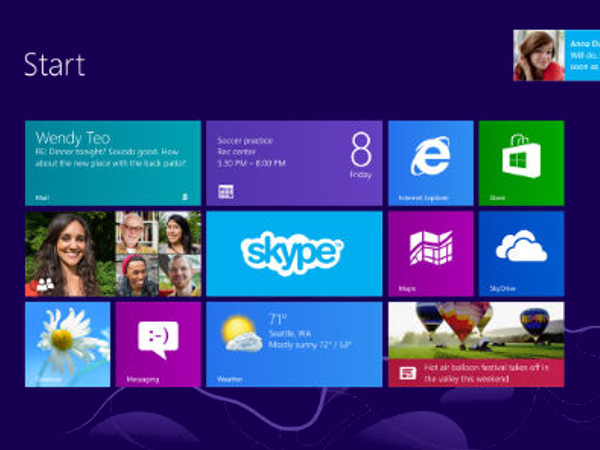The width and height of the screenshot is (600, 450).
Task: Open the Maps tile
Action: [x=431, y=254]
